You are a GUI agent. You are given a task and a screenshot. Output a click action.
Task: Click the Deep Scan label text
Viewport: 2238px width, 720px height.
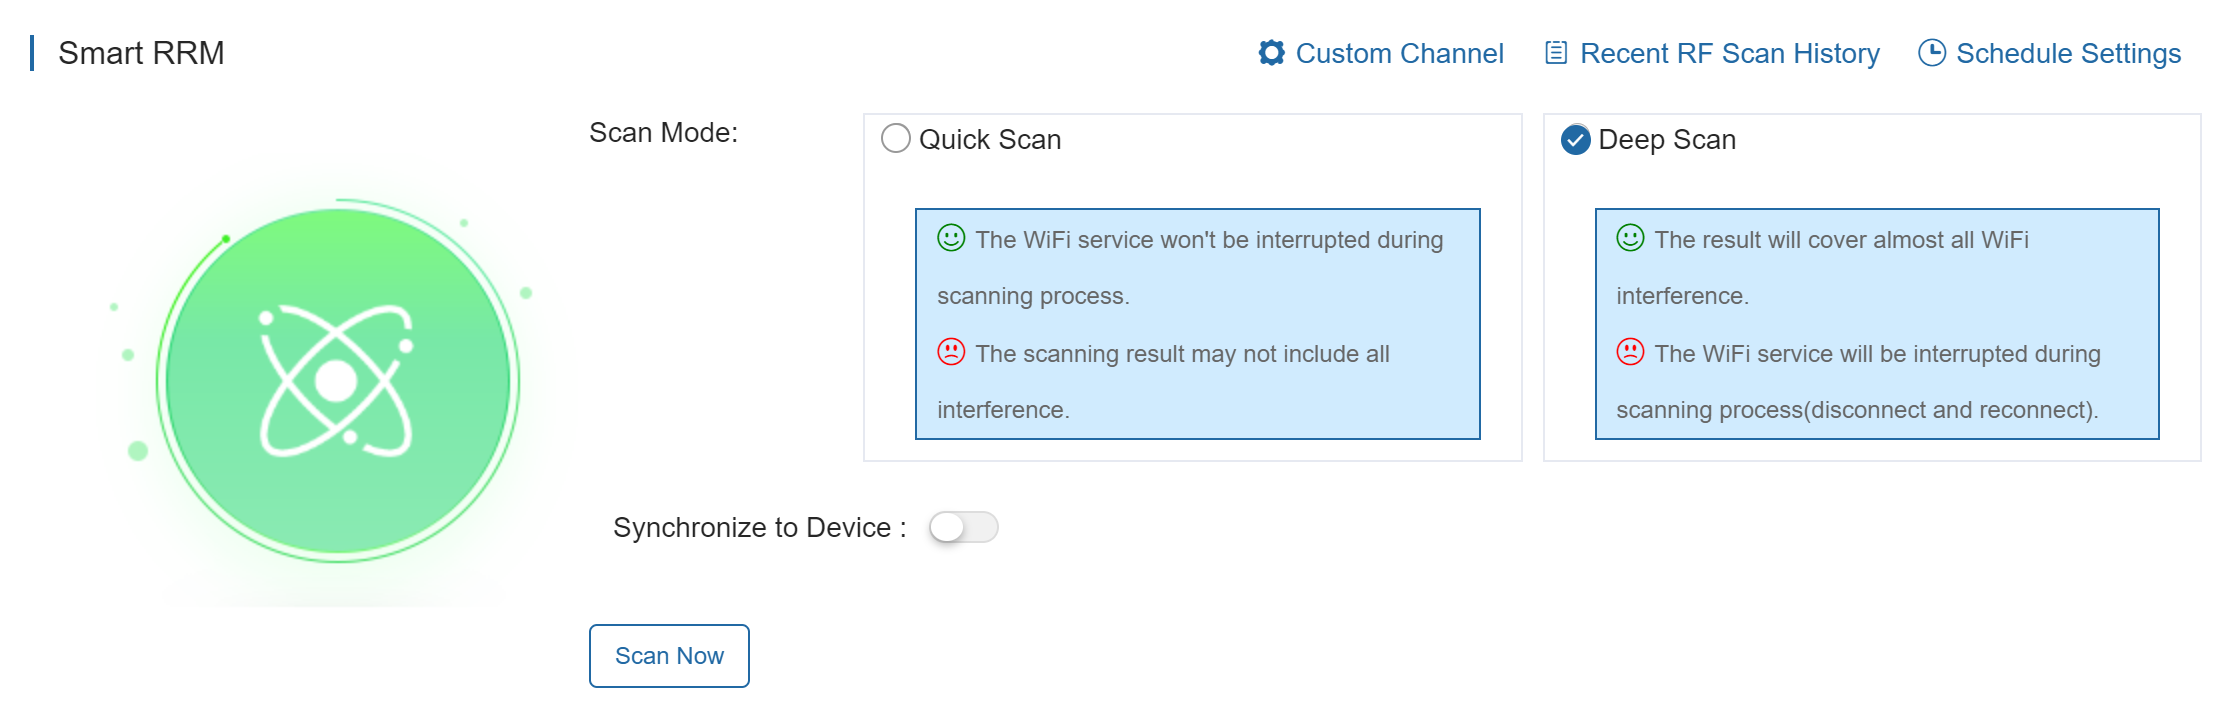(x=1667, y=140)
